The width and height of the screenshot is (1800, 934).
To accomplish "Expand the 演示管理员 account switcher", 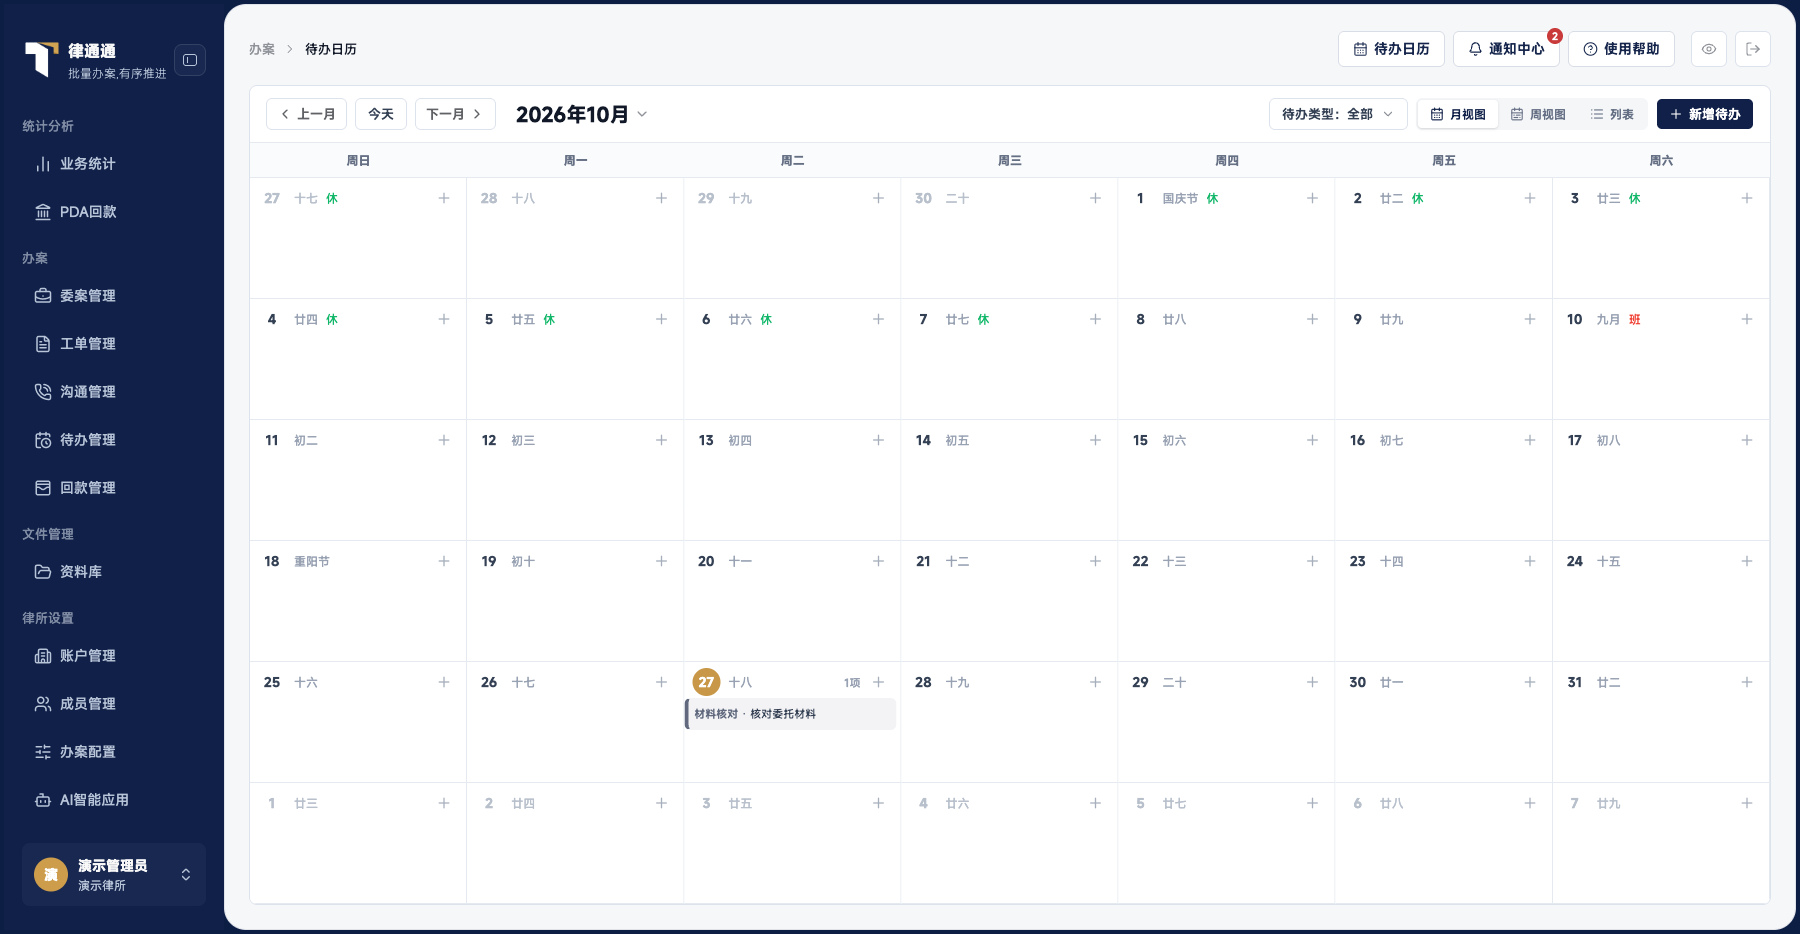I will 114,875.
